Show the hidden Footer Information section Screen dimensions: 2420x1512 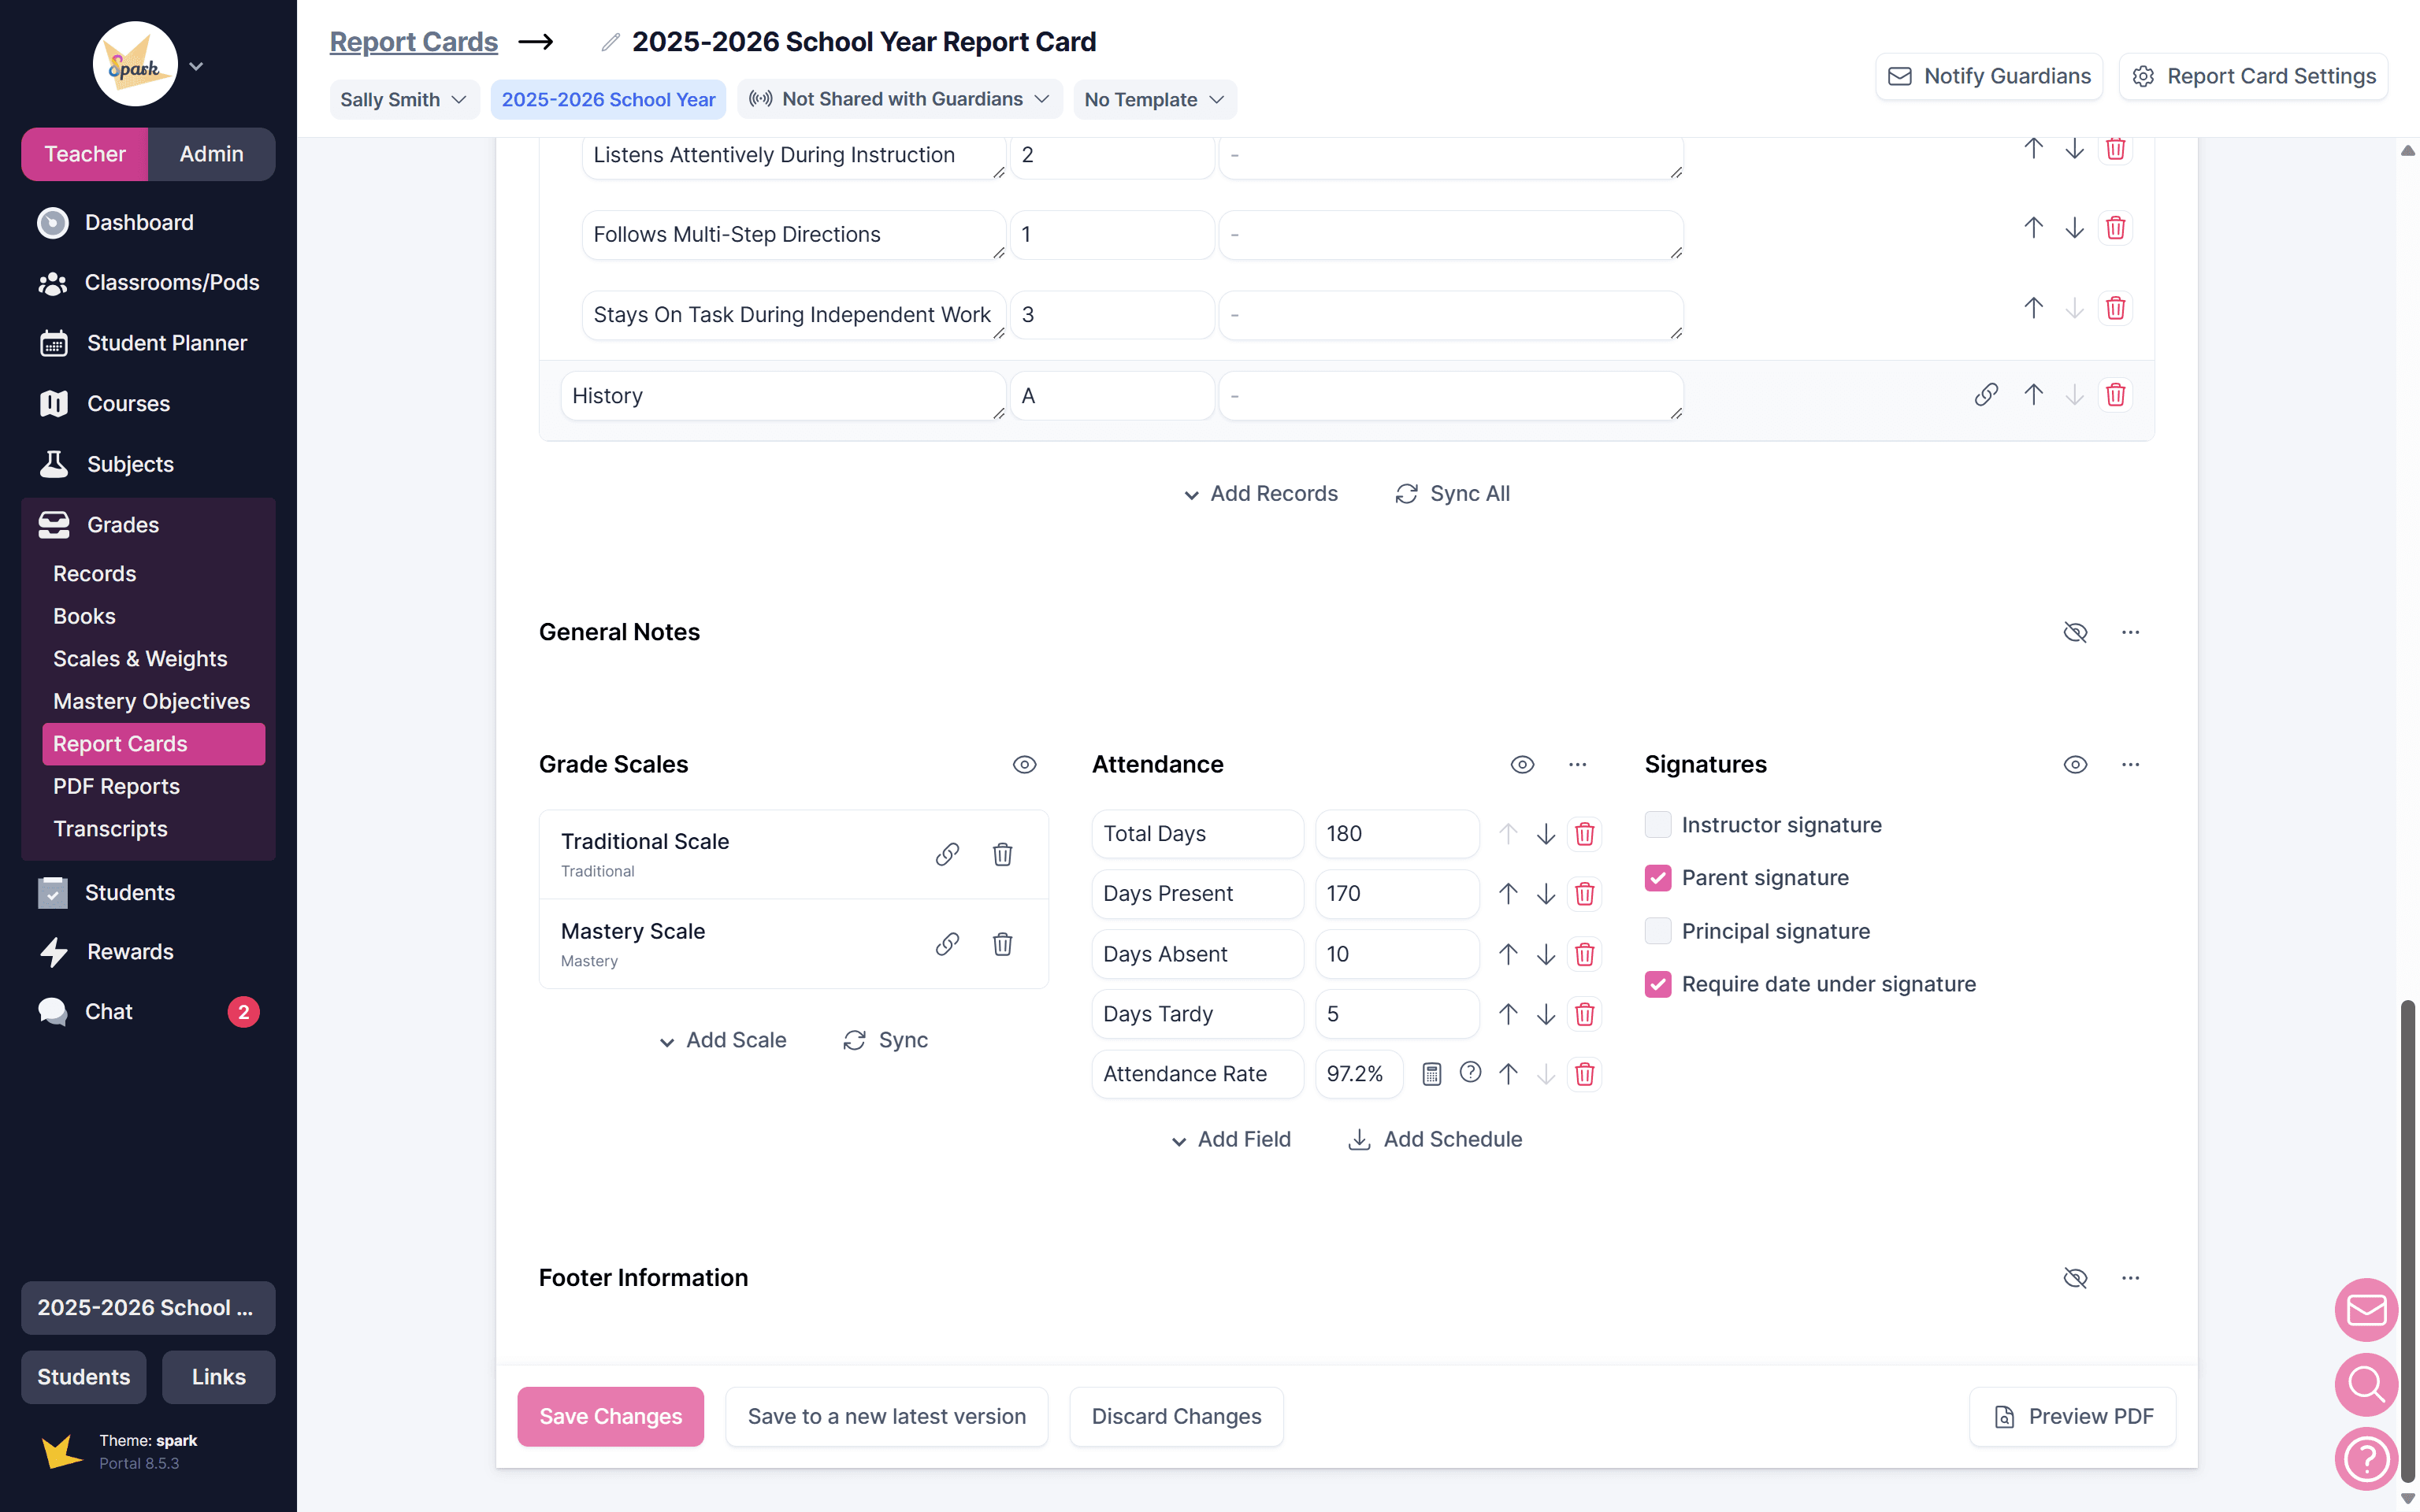(2076, 1278)
